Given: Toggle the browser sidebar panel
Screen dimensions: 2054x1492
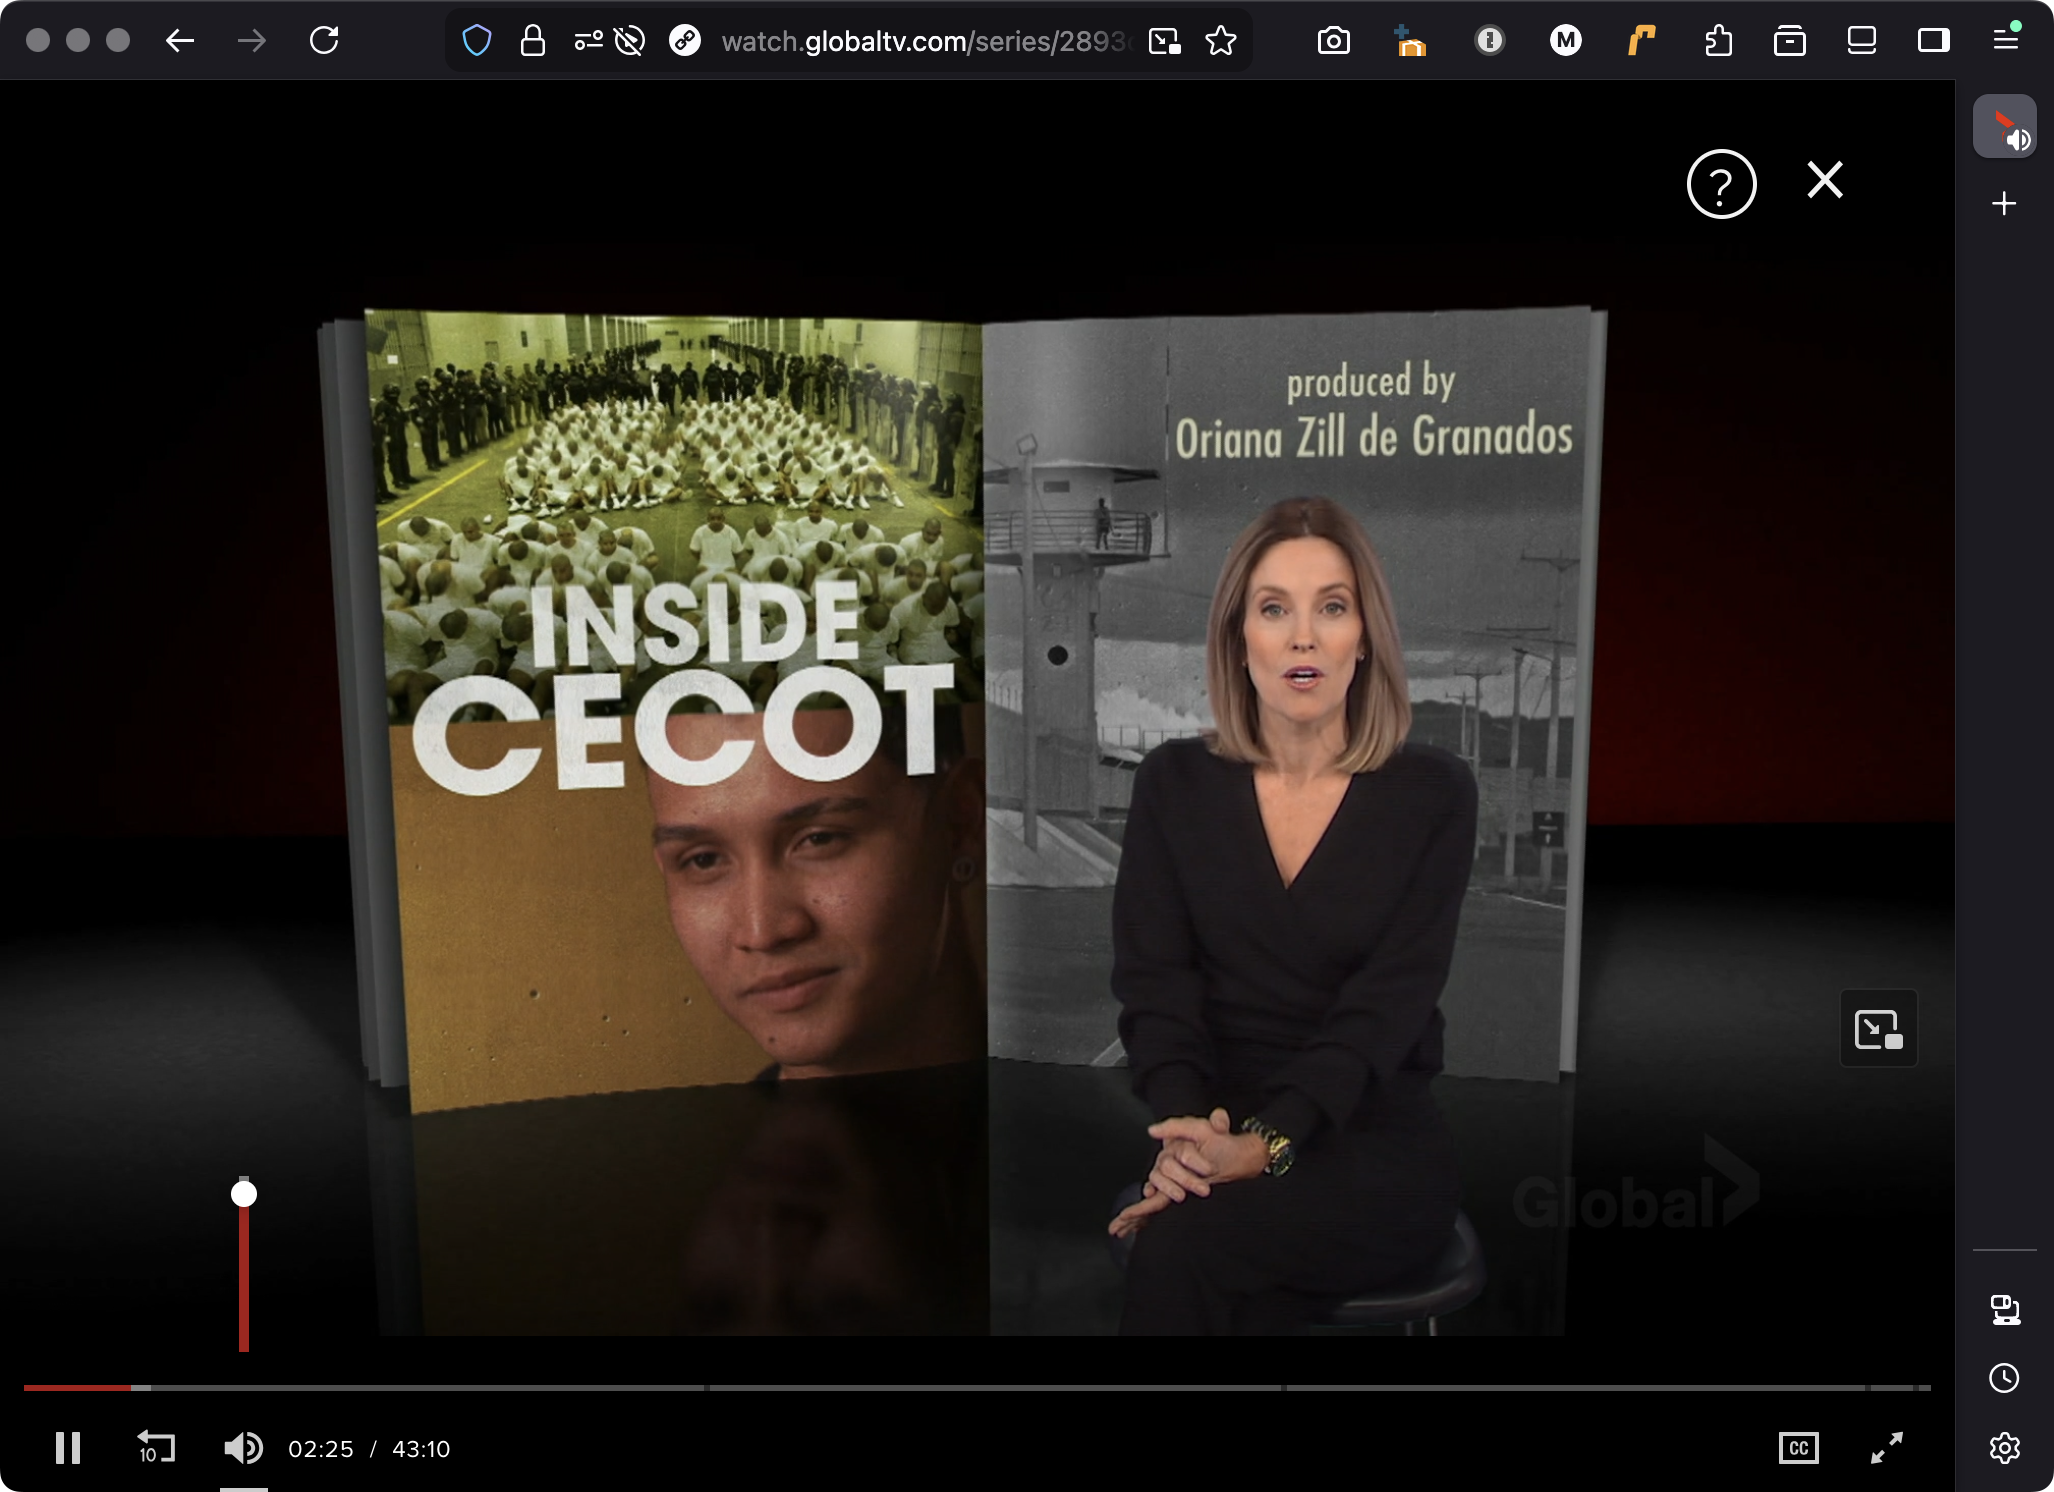Looking at the screenshot, I should click(1933, 41).
